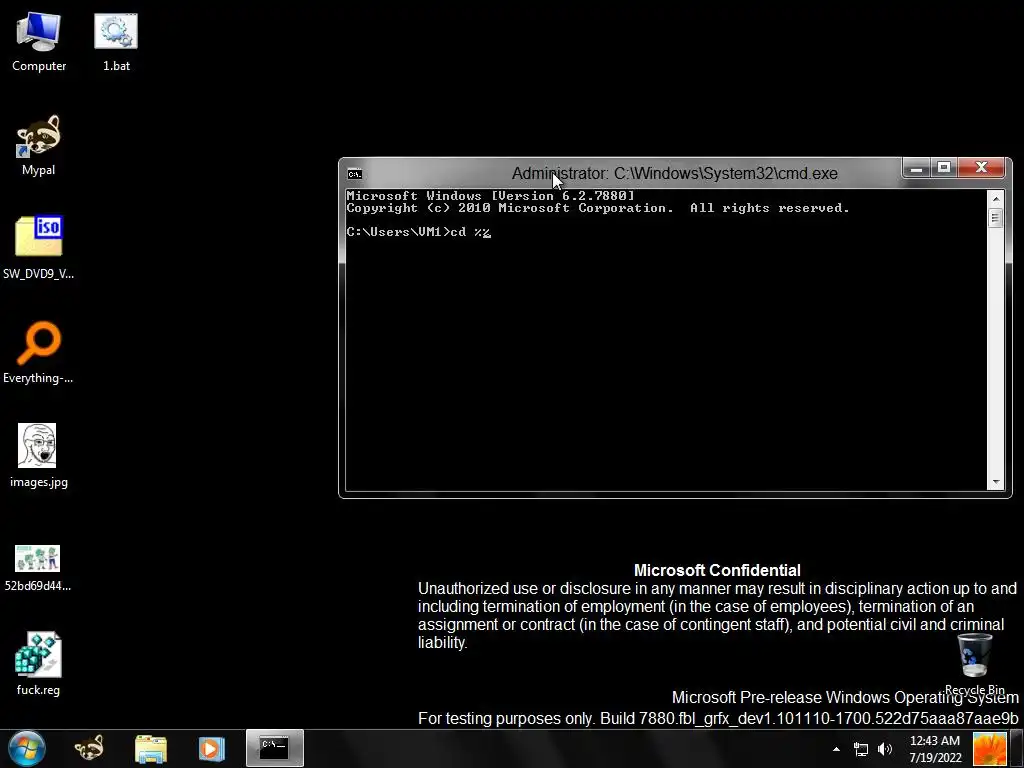Open Windows Media Player from the taskbar
This screenshot has width=1024, height=768.
click(x=211, y=748)
